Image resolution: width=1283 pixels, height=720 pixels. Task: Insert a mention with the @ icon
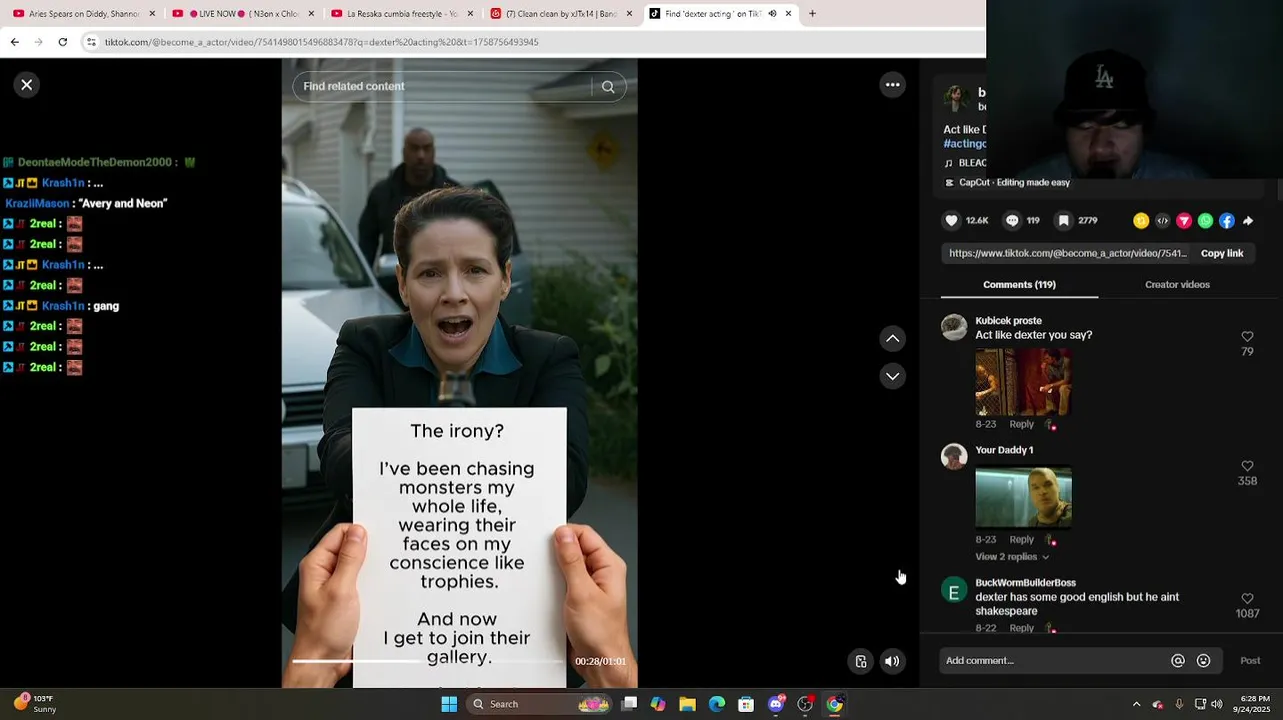1178,661
